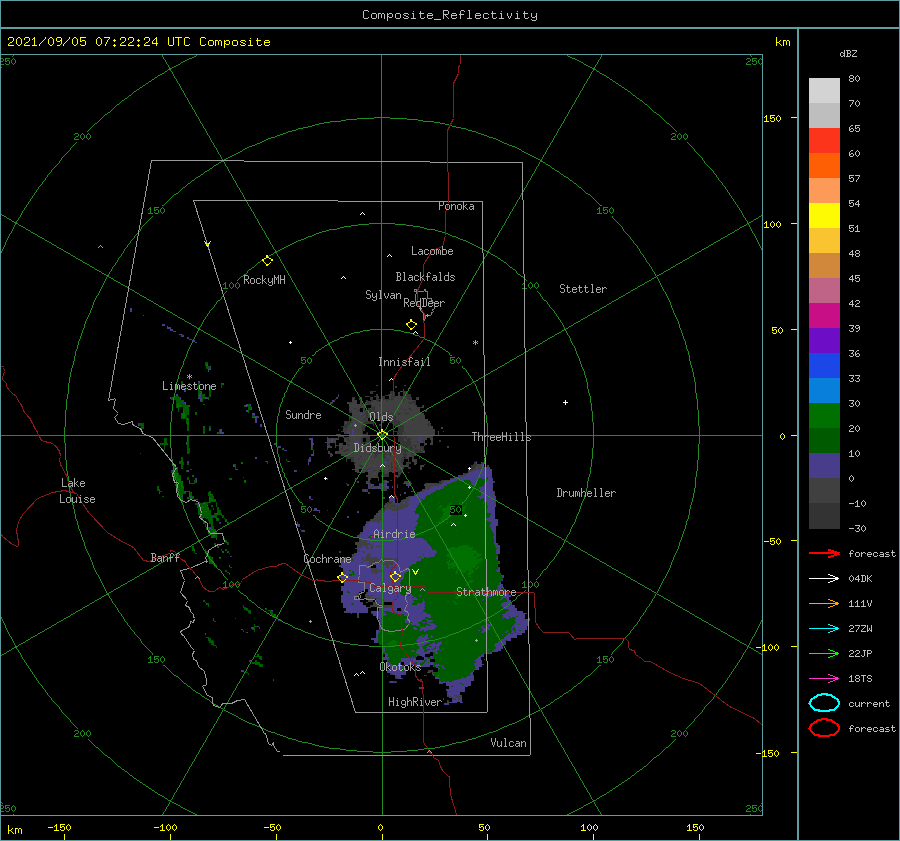This screenshot has width=900, height=841.
Task: Click the Strathmore label
Action: [x=486, y=592]
